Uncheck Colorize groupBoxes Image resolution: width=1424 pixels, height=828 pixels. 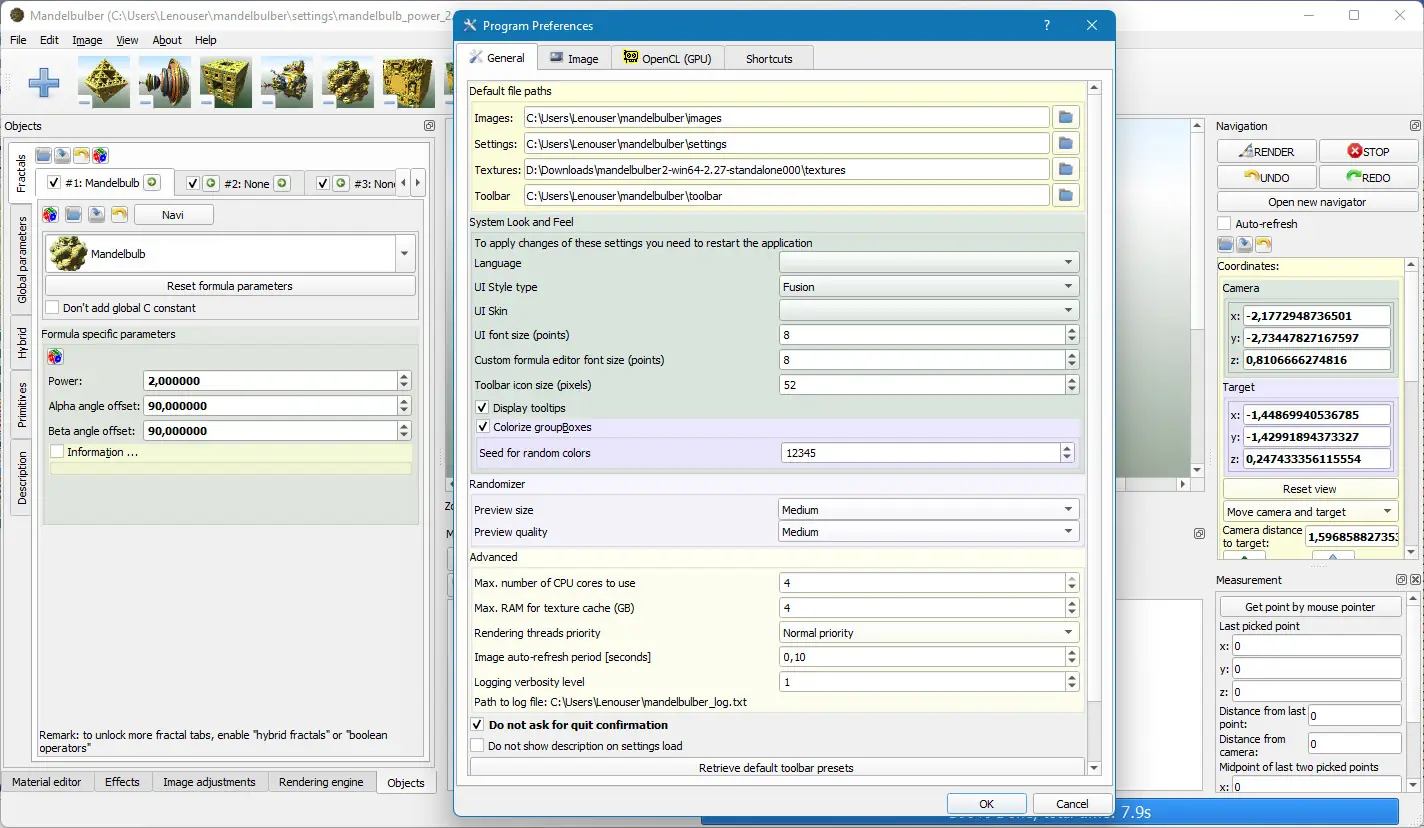482,427
